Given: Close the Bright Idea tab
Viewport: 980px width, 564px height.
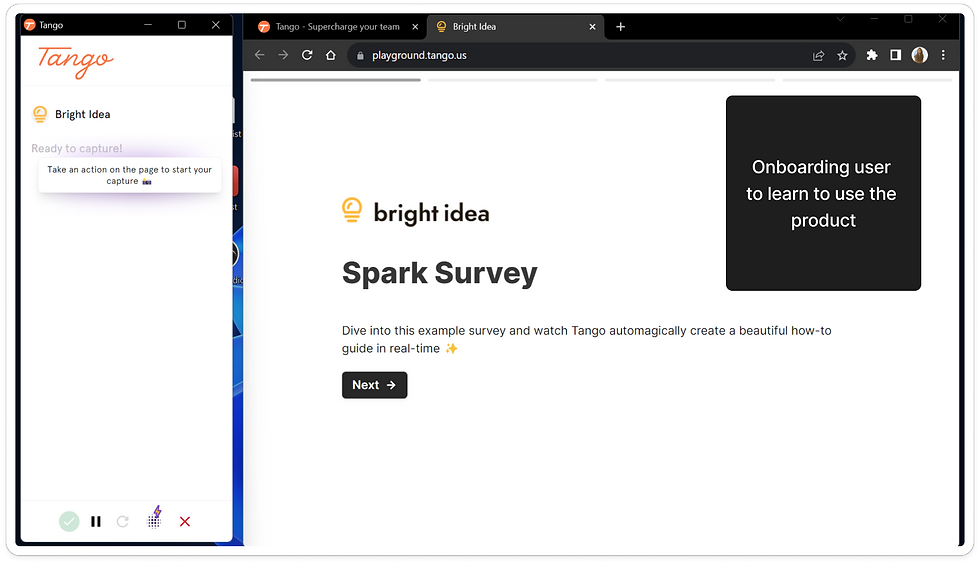Looking at the screenshot, I should coord(592,27).
